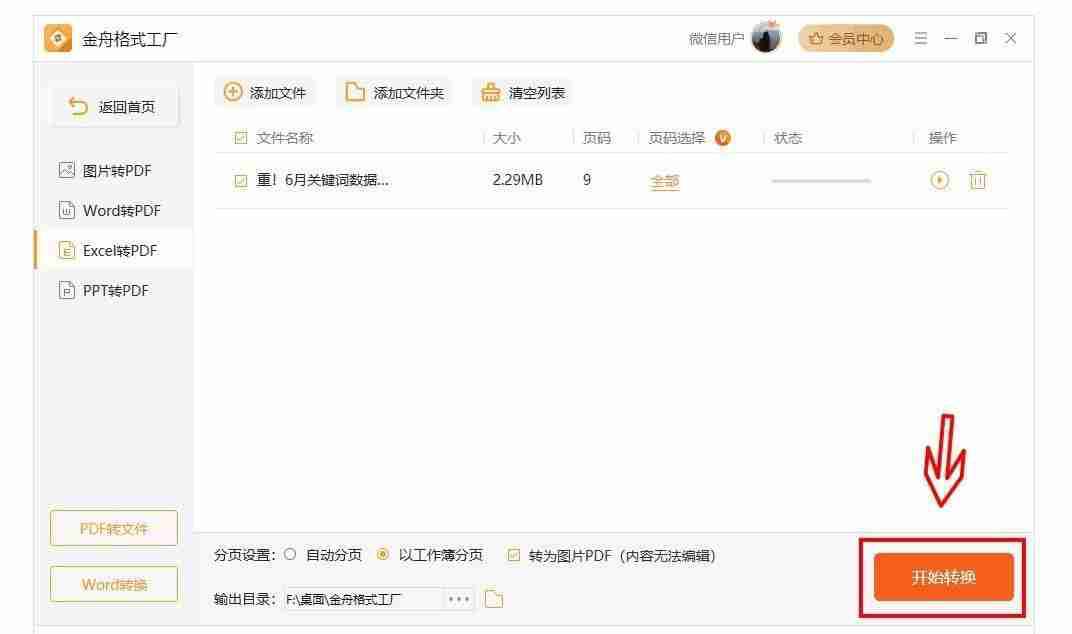
Task: Click the 操作 column header
Action: tap(942, 138)
